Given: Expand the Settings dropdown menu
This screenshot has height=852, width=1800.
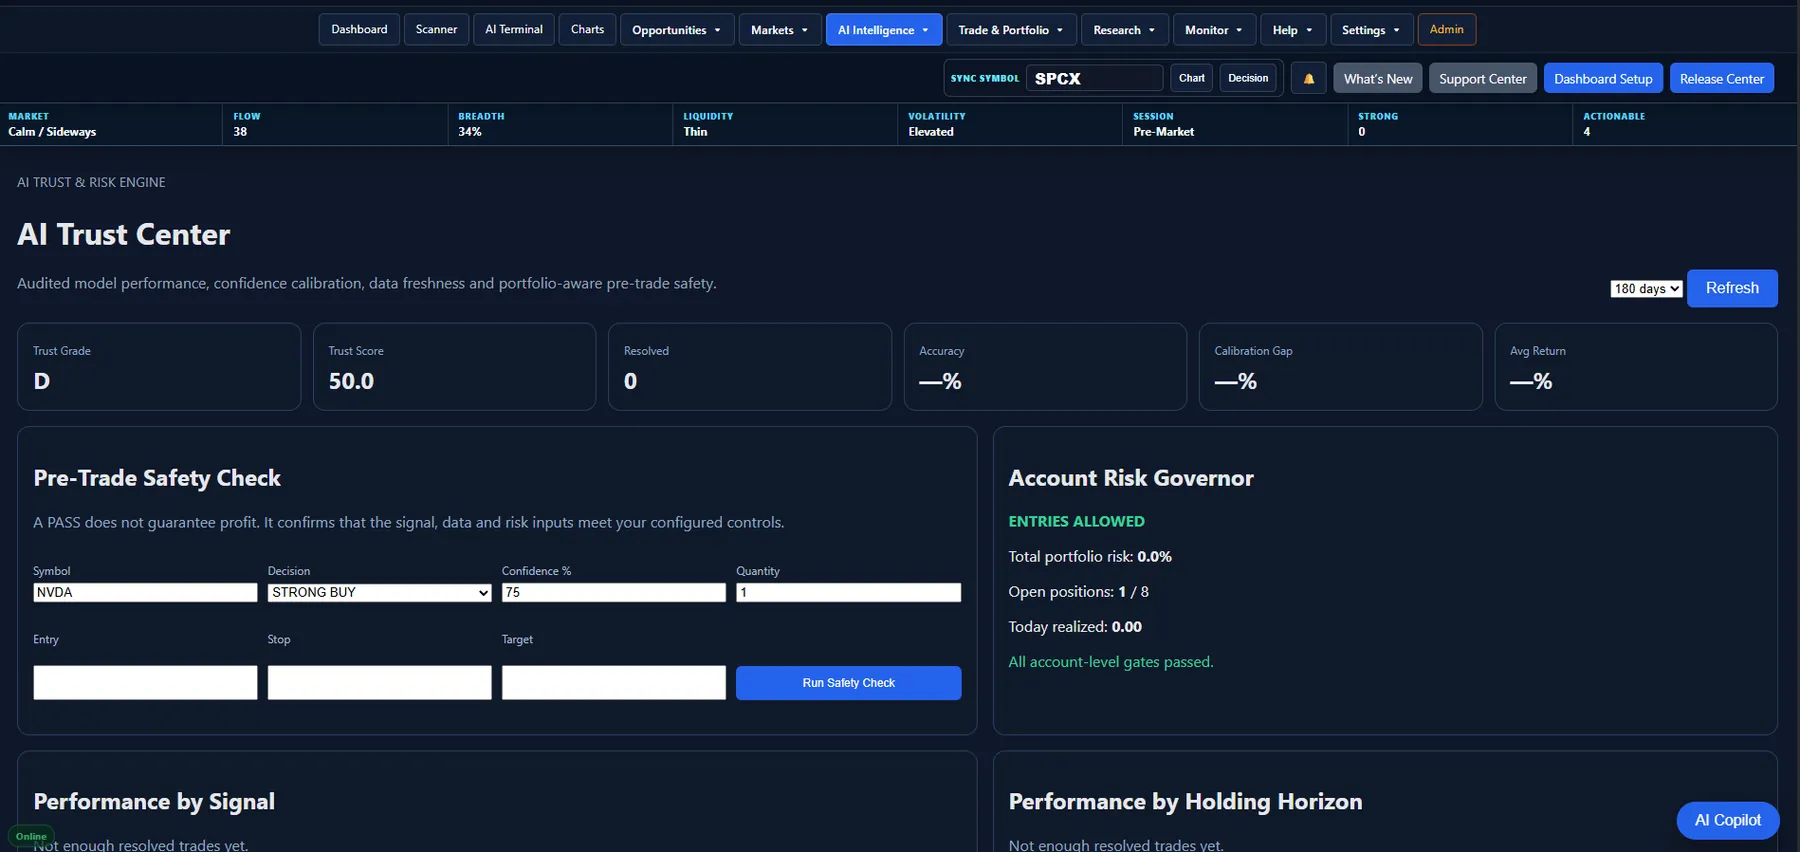Looking at the screenshot, I should tap(1371, 30).
